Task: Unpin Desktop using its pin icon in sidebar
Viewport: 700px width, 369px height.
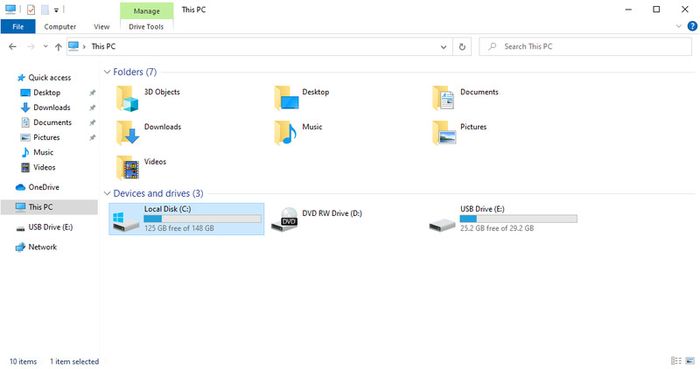Action: click(92, 93)
